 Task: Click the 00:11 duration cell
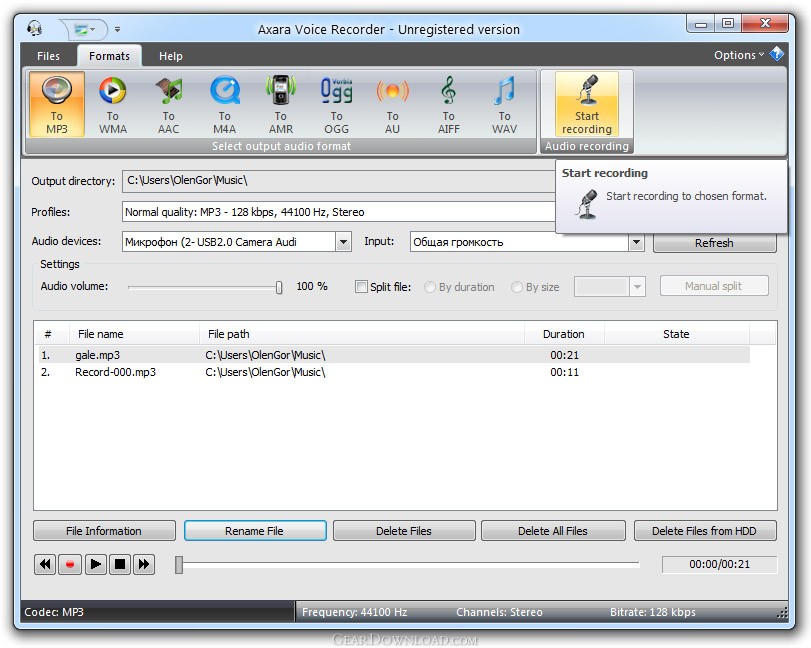coord(564,372)
